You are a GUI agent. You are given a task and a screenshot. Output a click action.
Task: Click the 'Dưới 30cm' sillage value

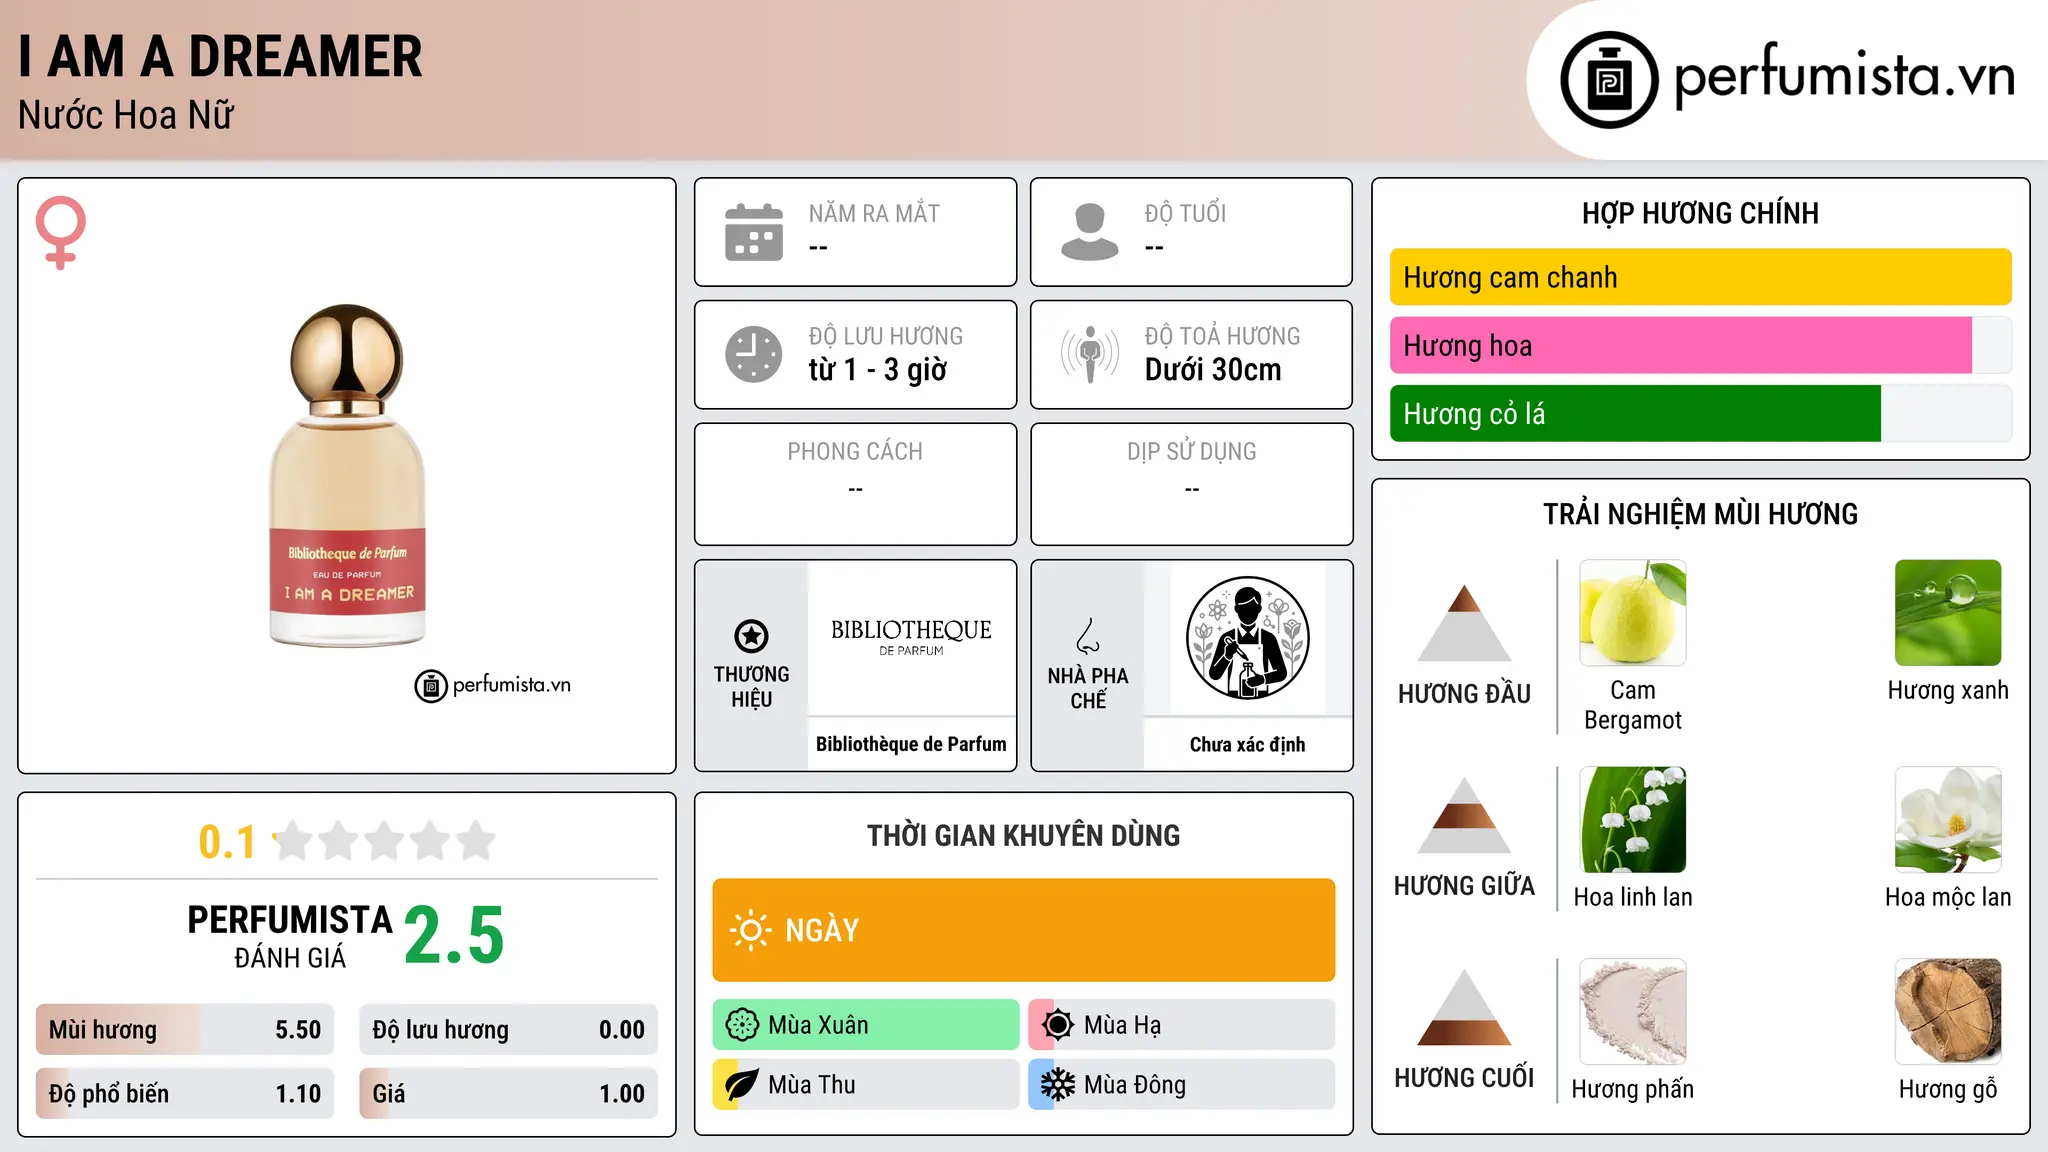1213,370
